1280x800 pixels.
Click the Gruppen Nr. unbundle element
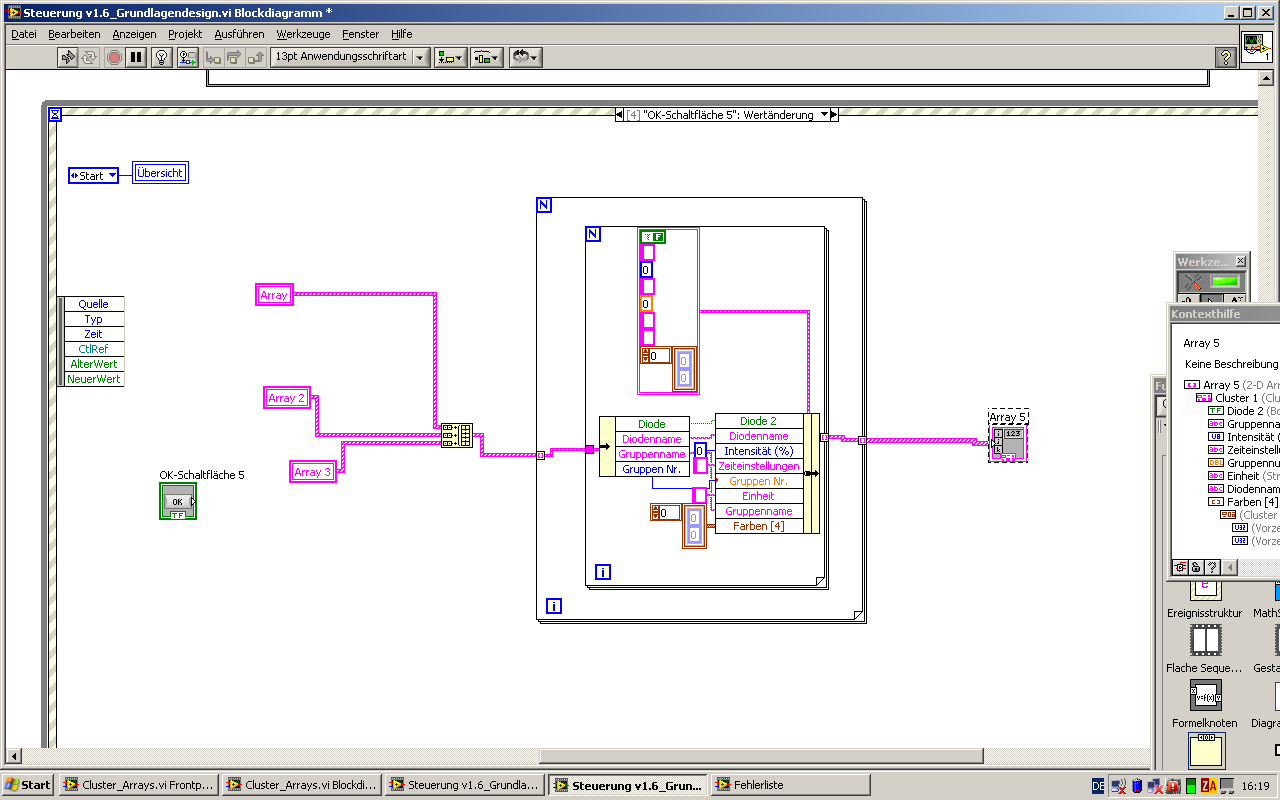tap(652, 469)
